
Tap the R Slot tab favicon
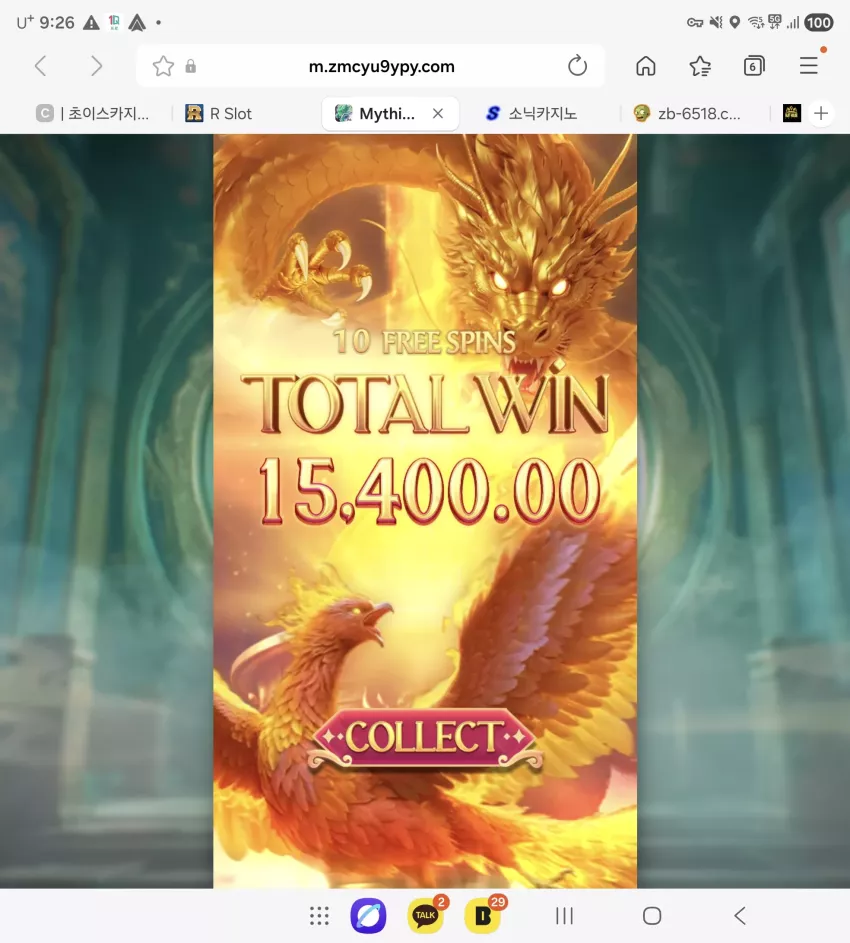click(194, 113)
